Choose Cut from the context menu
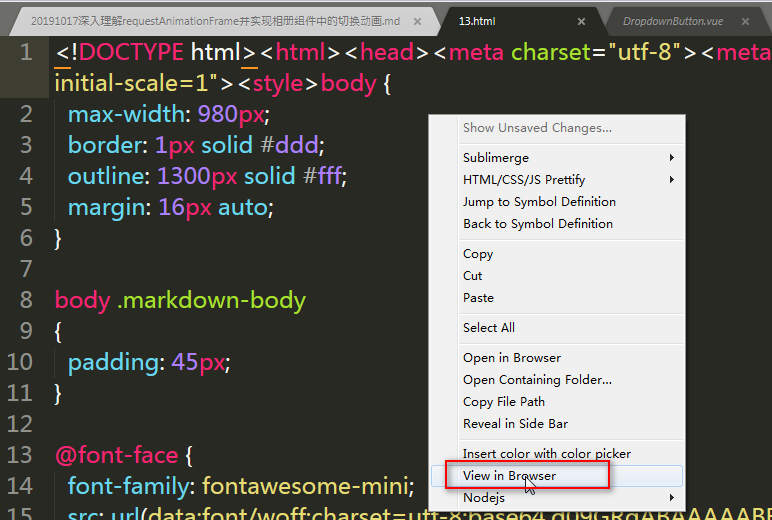 [x=473, y=276]
